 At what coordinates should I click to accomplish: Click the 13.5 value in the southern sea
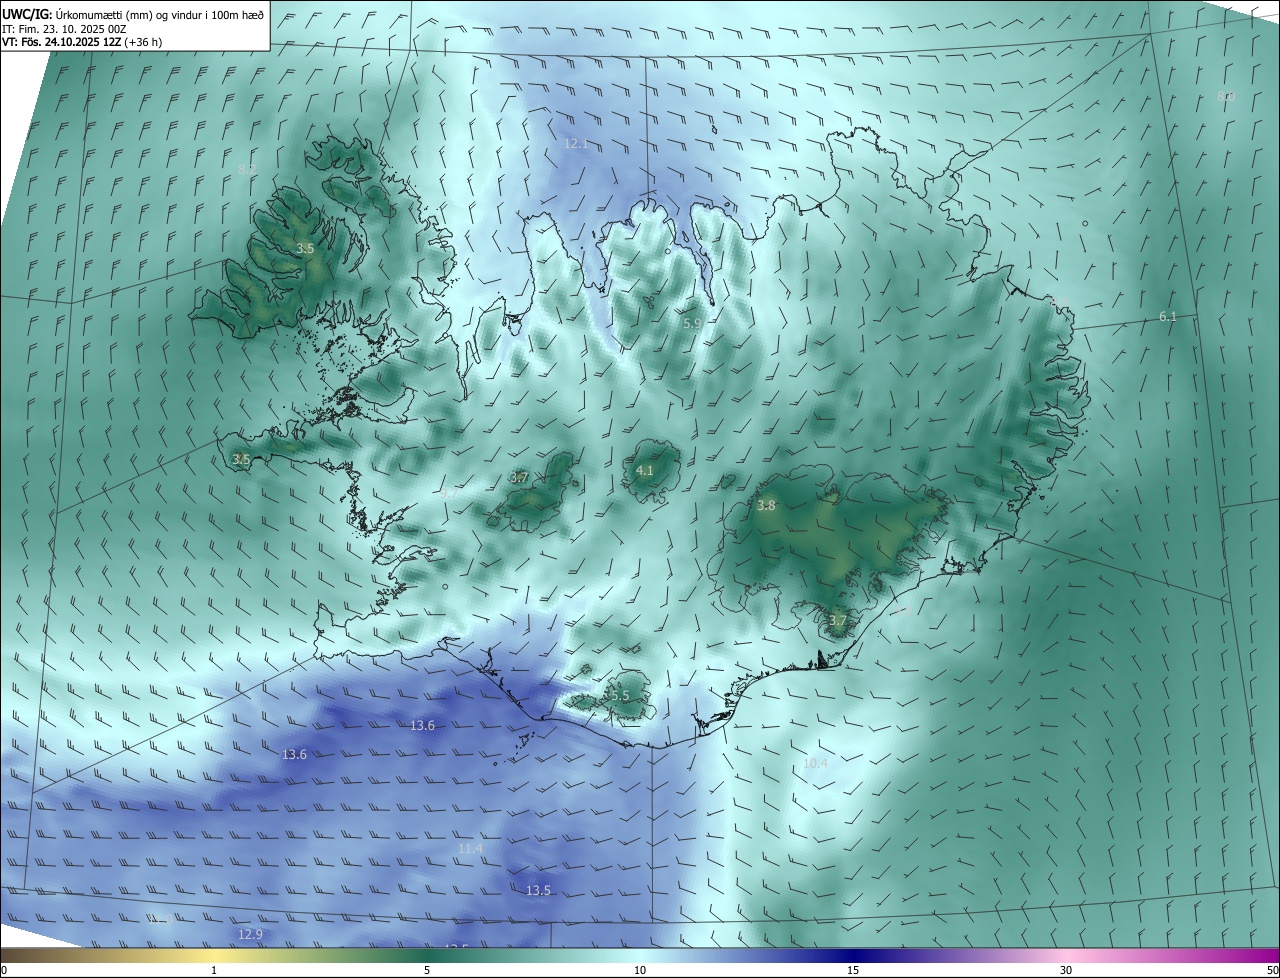[x=538, y=890]
